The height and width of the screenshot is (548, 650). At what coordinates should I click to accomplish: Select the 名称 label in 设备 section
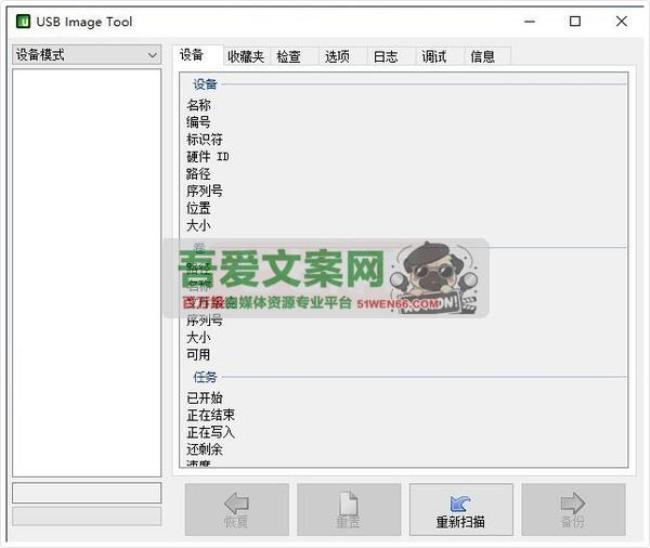(x=199, y=105)
